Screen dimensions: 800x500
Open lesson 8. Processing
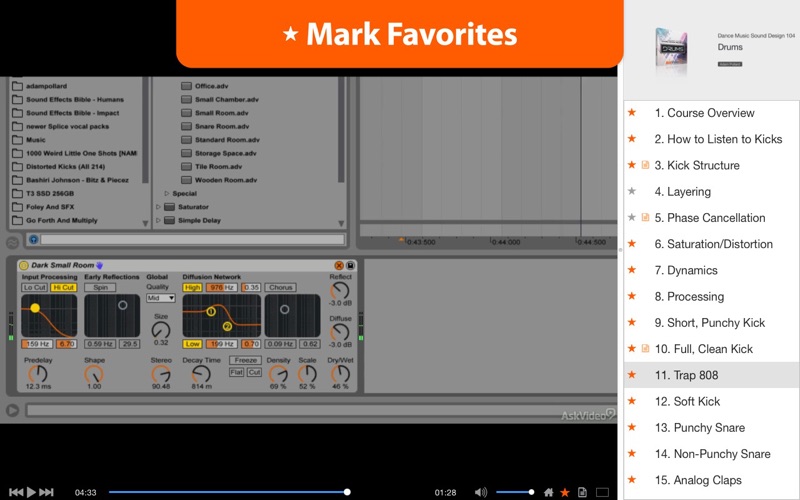point(689,296)
